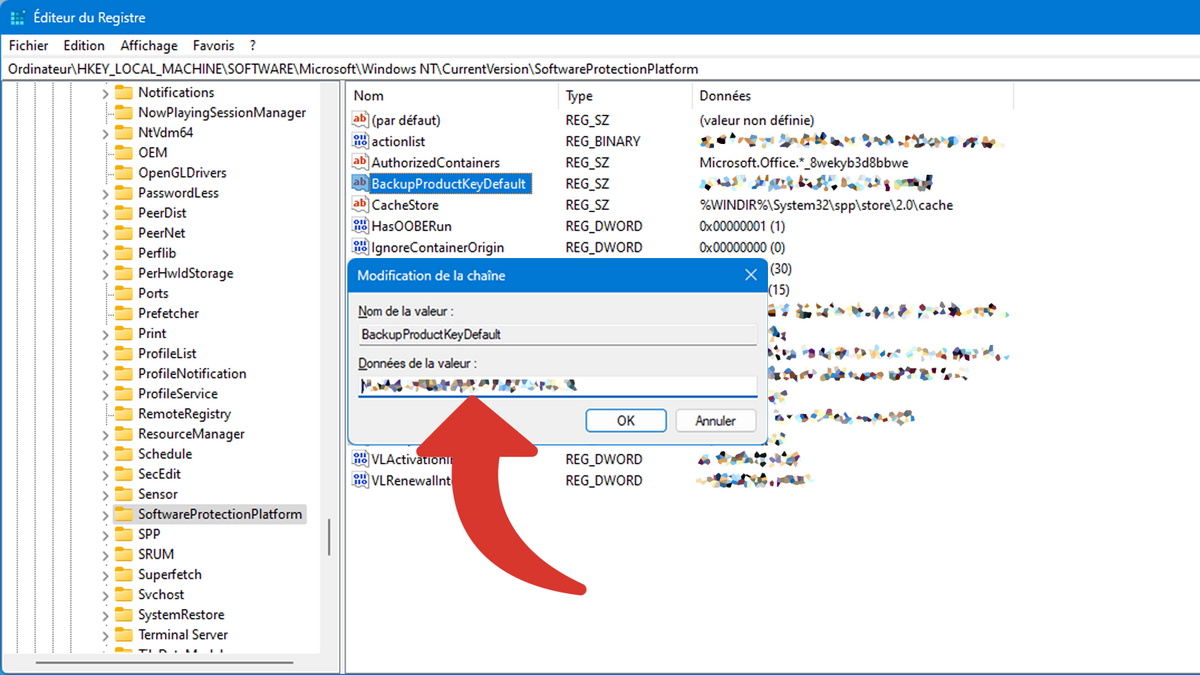Open the Affichage menu

[x=149, y=45]
